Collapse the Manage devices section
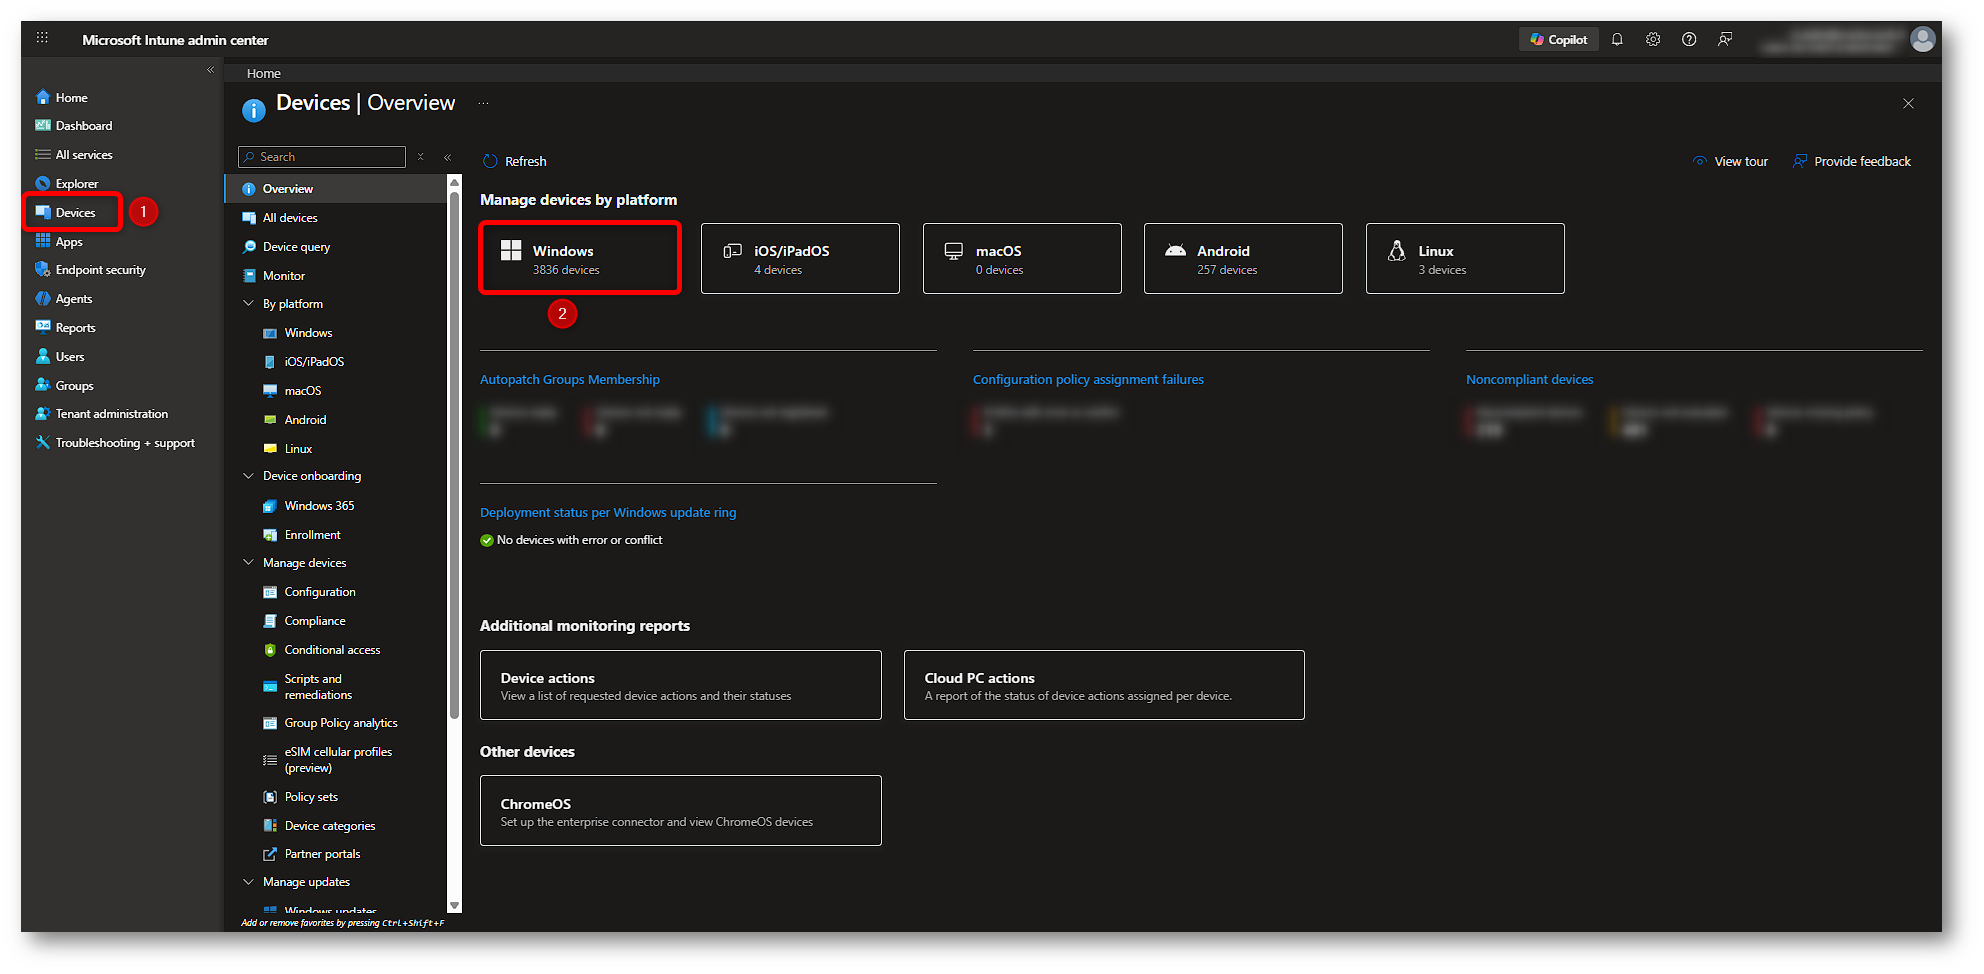The height and width of the screenshot is (974, 1984). (249, 563)
